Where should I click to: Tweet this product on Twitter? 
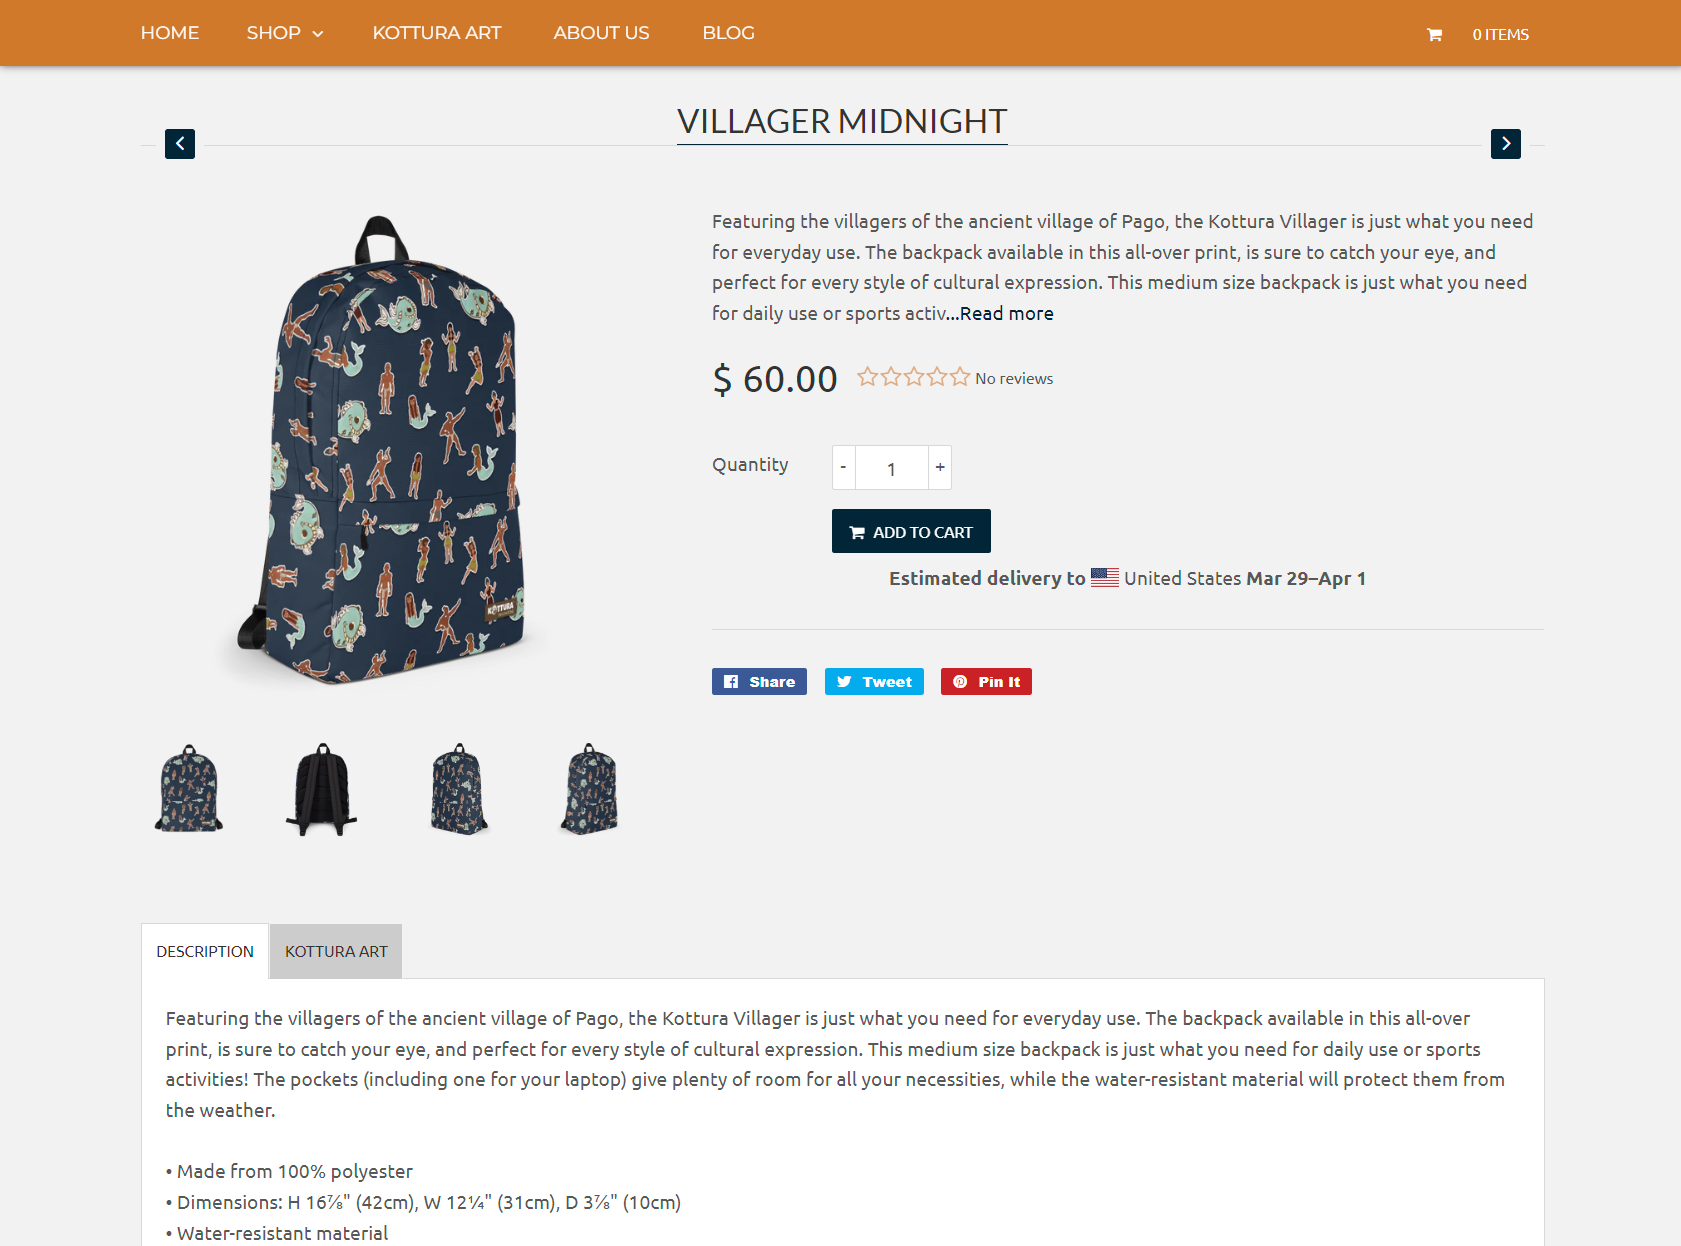coord(874,682)
